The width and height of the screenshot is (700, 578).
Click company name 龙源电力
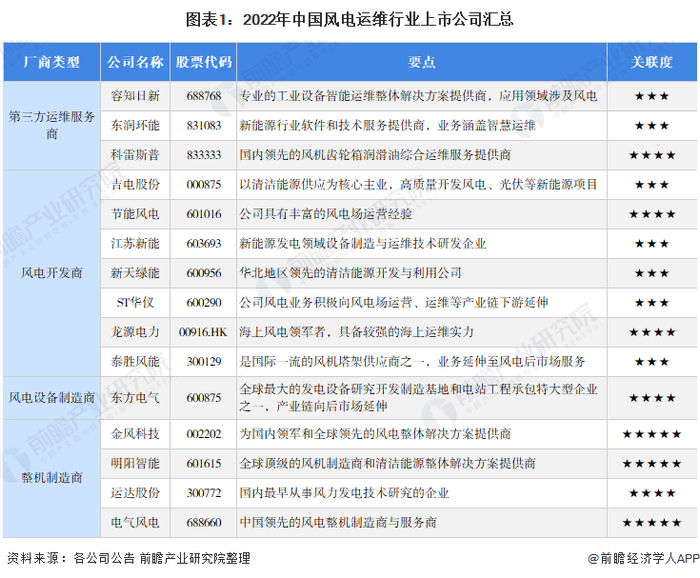(135, 332)
